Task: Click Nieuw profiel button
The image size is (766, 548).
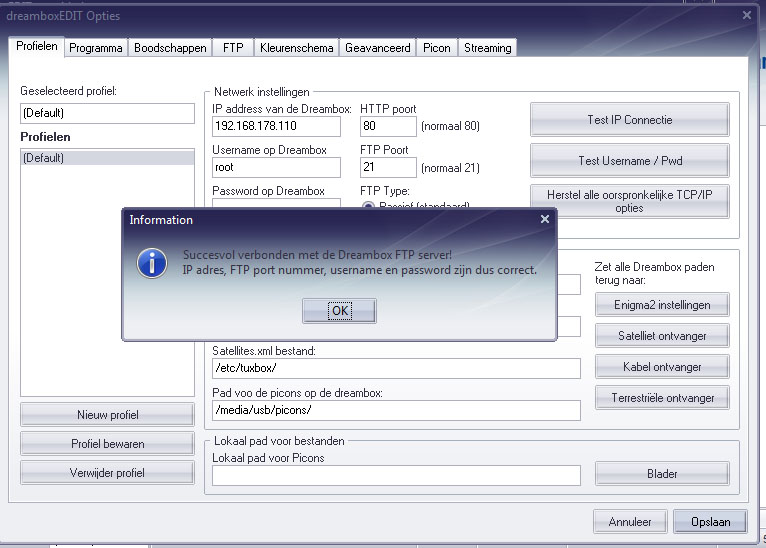Action: click(x=107, y=415)
